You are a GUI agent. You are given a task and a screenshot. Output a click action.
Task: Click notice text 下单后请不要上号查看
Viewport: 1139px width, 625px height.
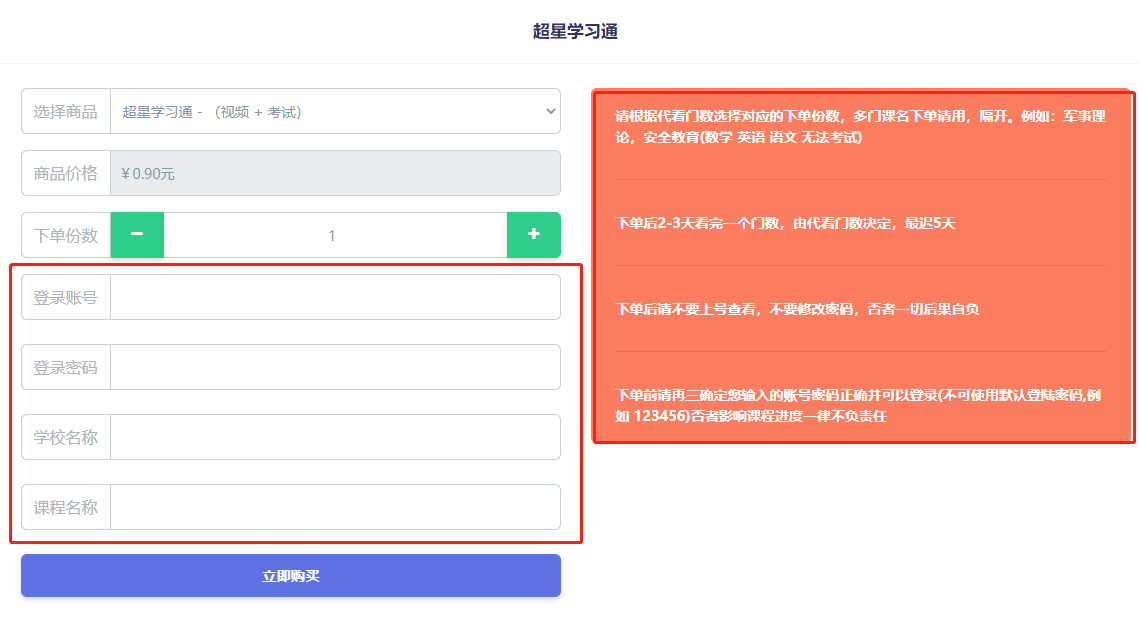coord(797,309)
